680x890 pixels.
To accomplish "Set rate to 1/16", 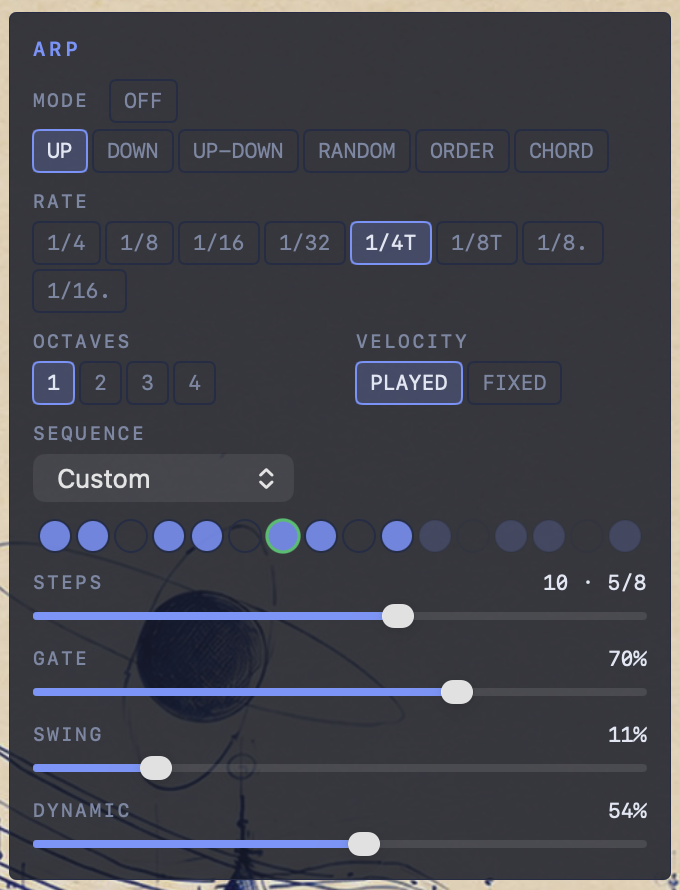I will coord(219,243).
